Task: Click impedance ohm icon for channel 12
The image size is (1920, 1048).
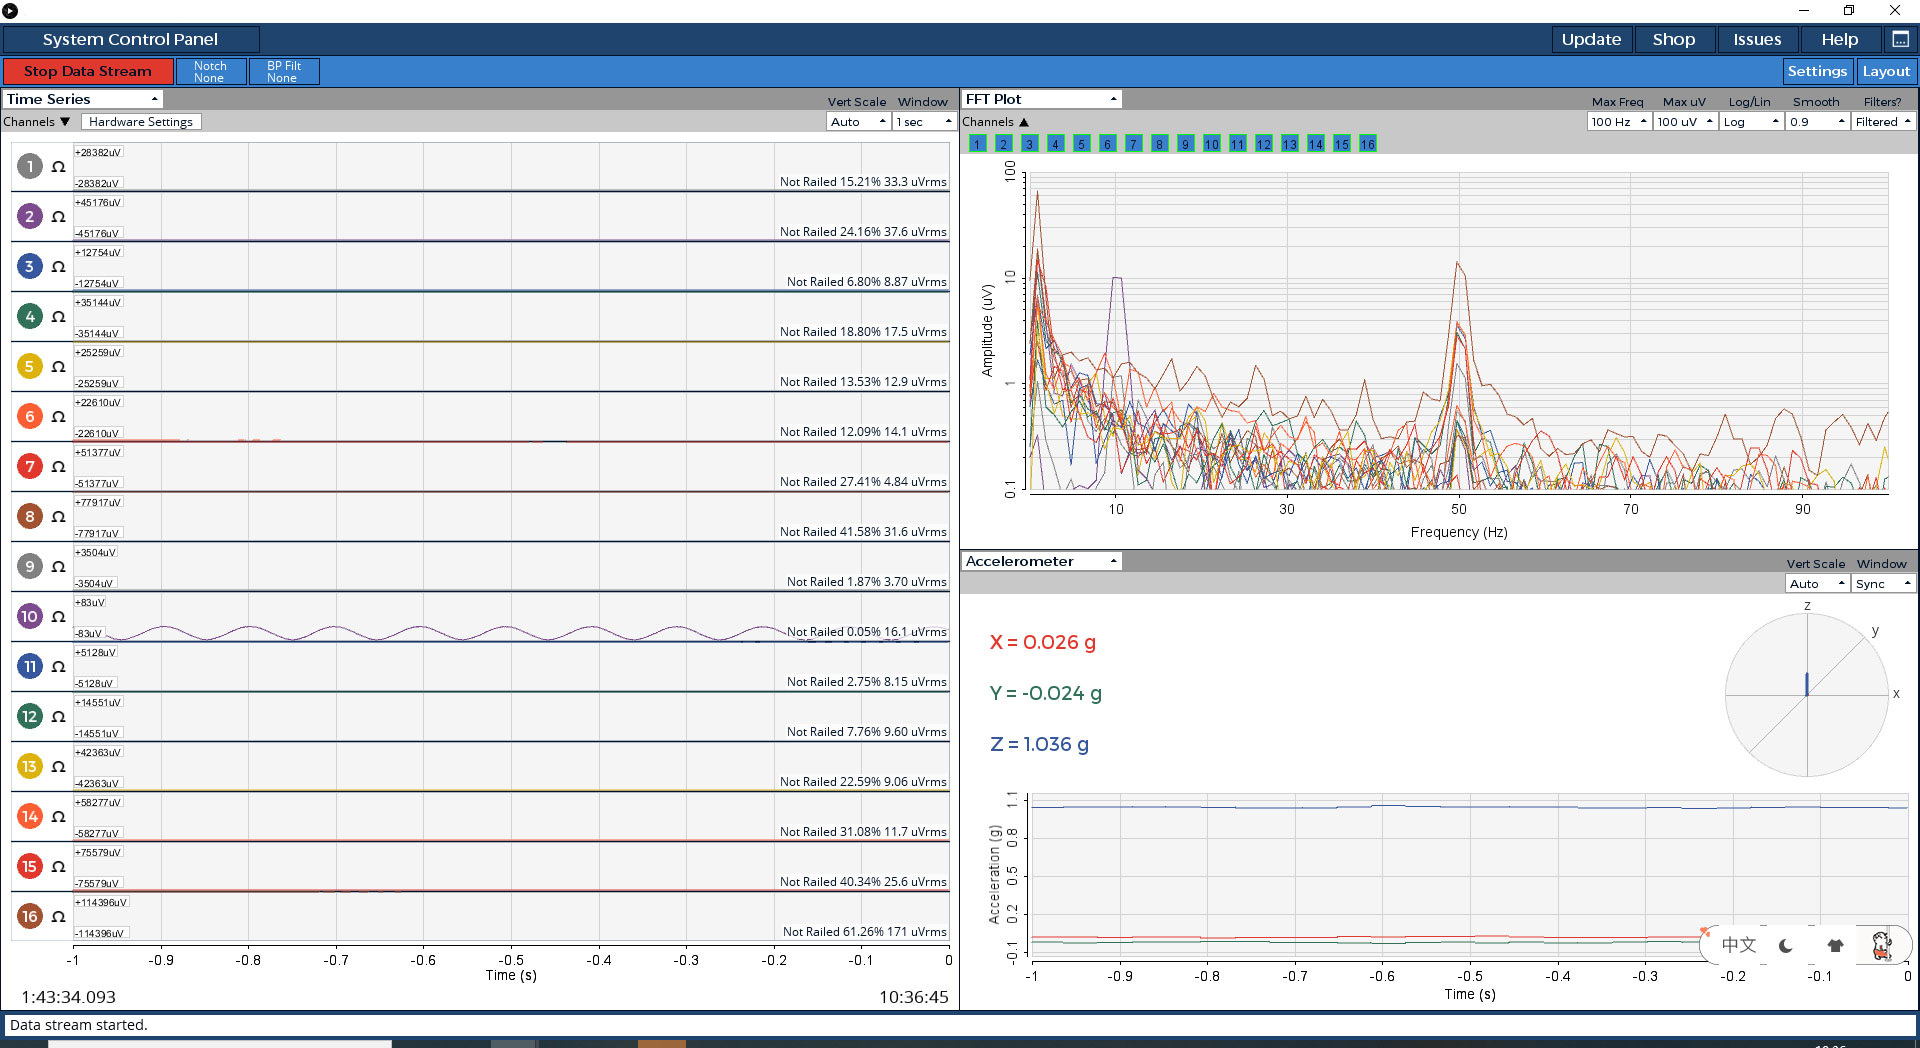Action: coord(58,717)
